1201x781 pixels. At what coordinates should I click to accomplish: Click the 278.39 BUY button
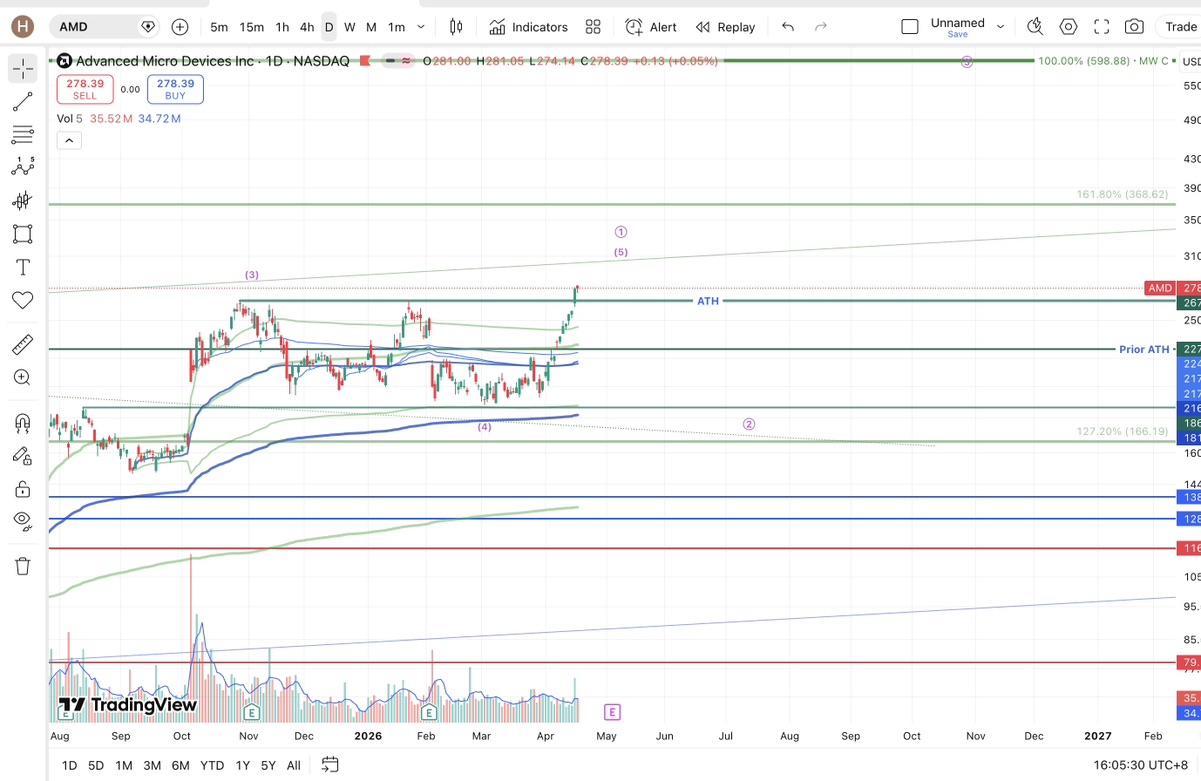click(x=175, y=89)
